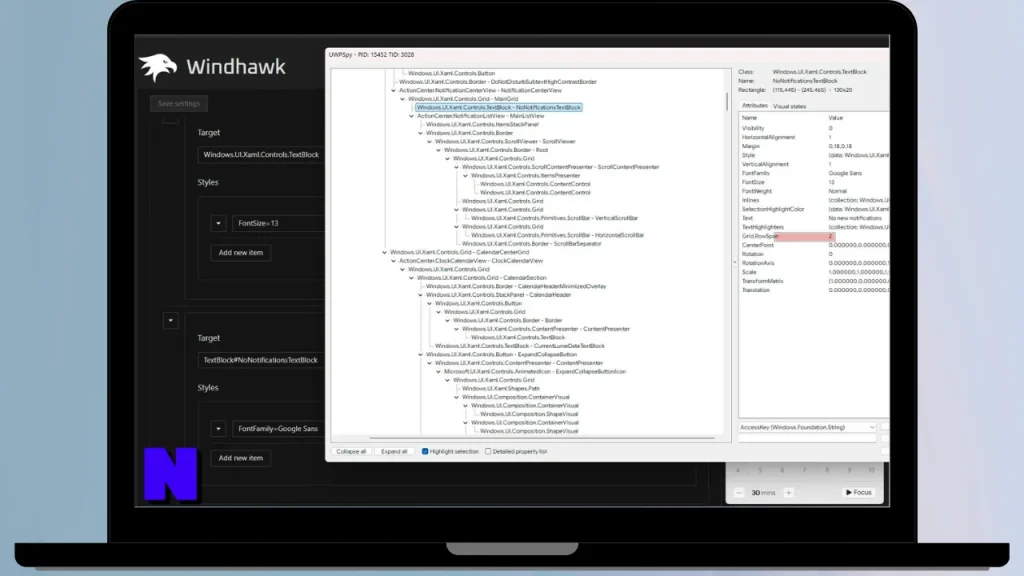
Task: Collapse the AnimatedIcon - ExpandCollapseButtonIcon node arrow
Action: click(x=439, y=372)
